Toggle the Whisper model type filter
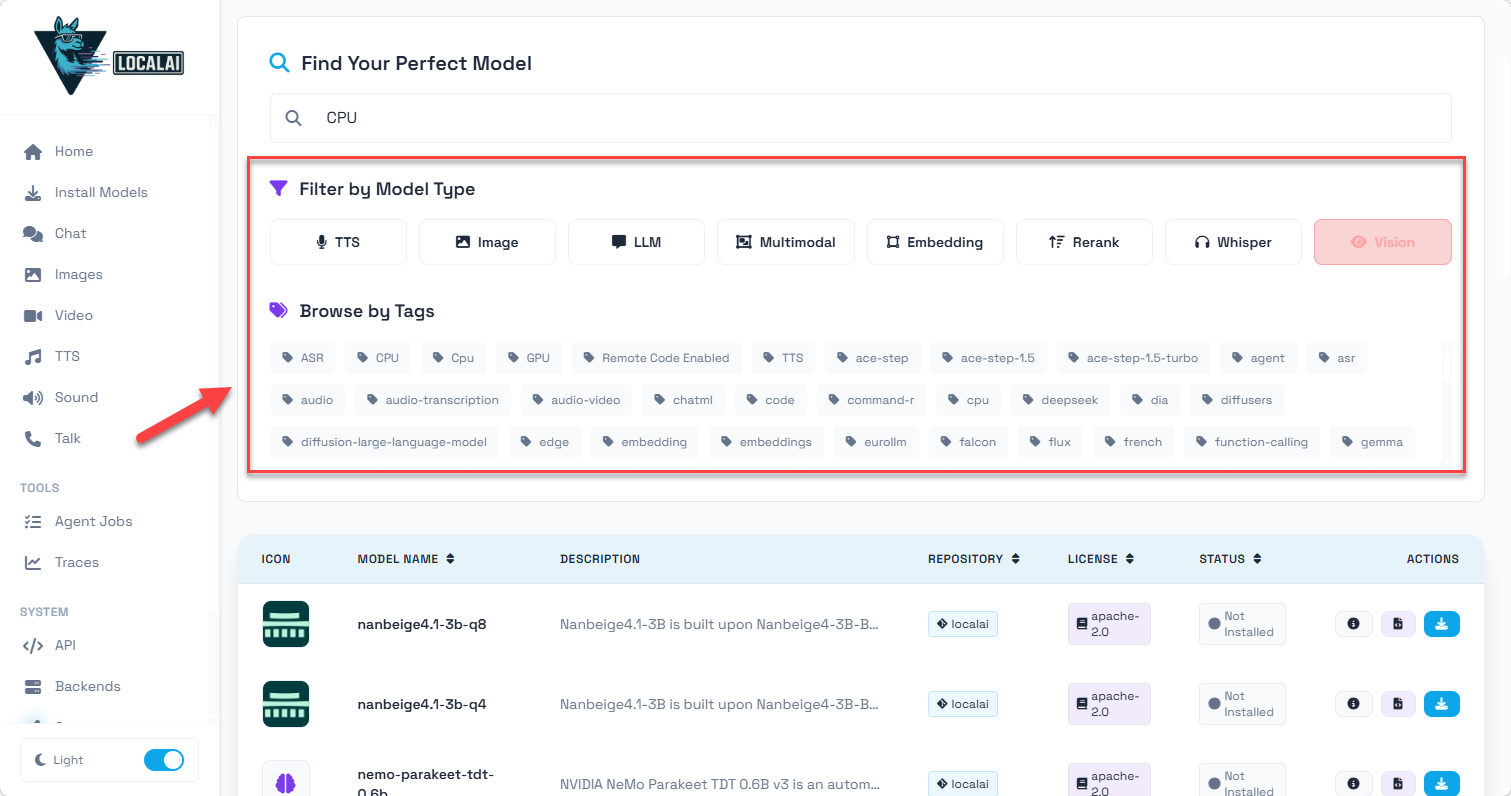The width and height of the screenshot is (1511, 796). pyautogui.click(x=1233, y=242)
